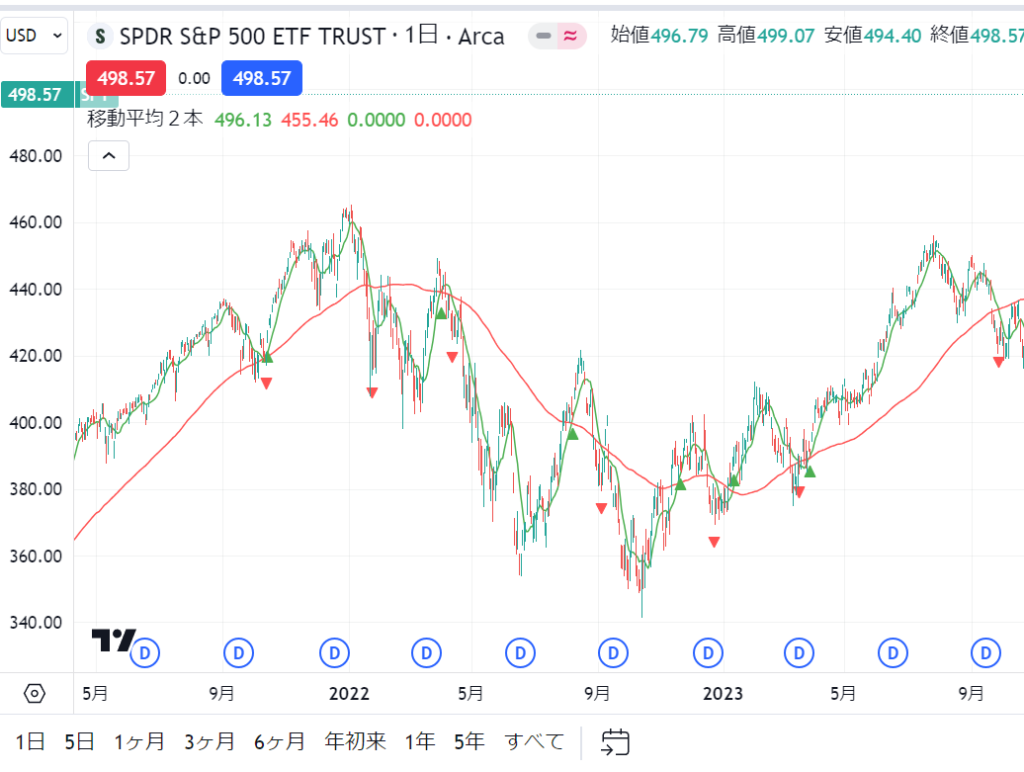
Task: Open the go-to-date calendar icon
Action: [x=615, y=742]
